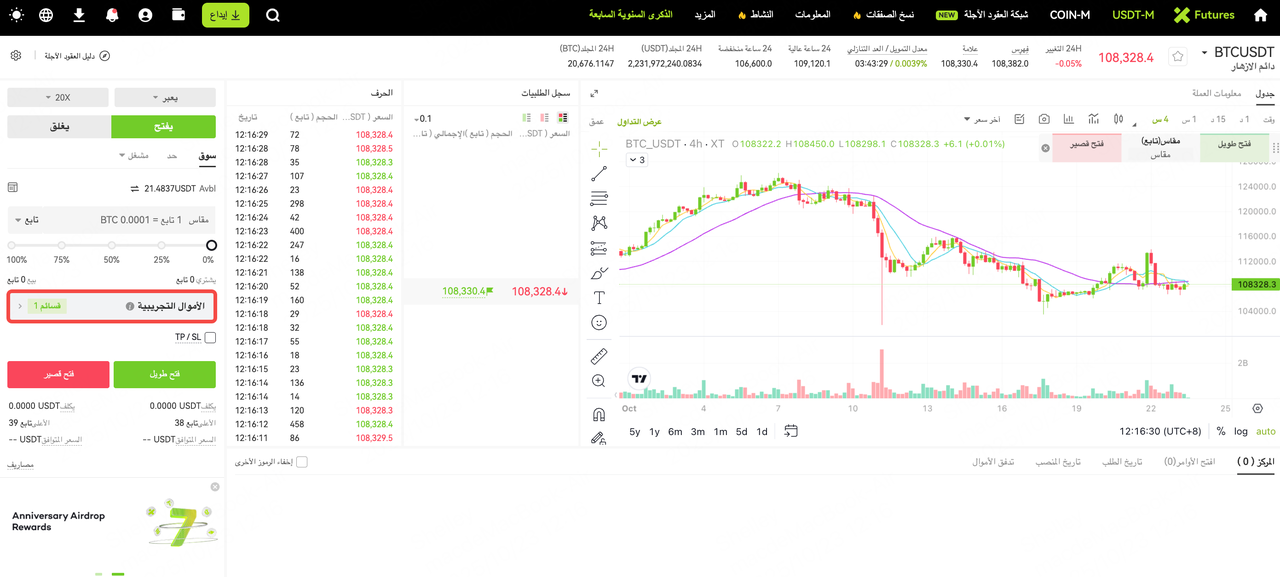Set the amount slider to 100%
Screen dimensions: 1280x577
12,245
